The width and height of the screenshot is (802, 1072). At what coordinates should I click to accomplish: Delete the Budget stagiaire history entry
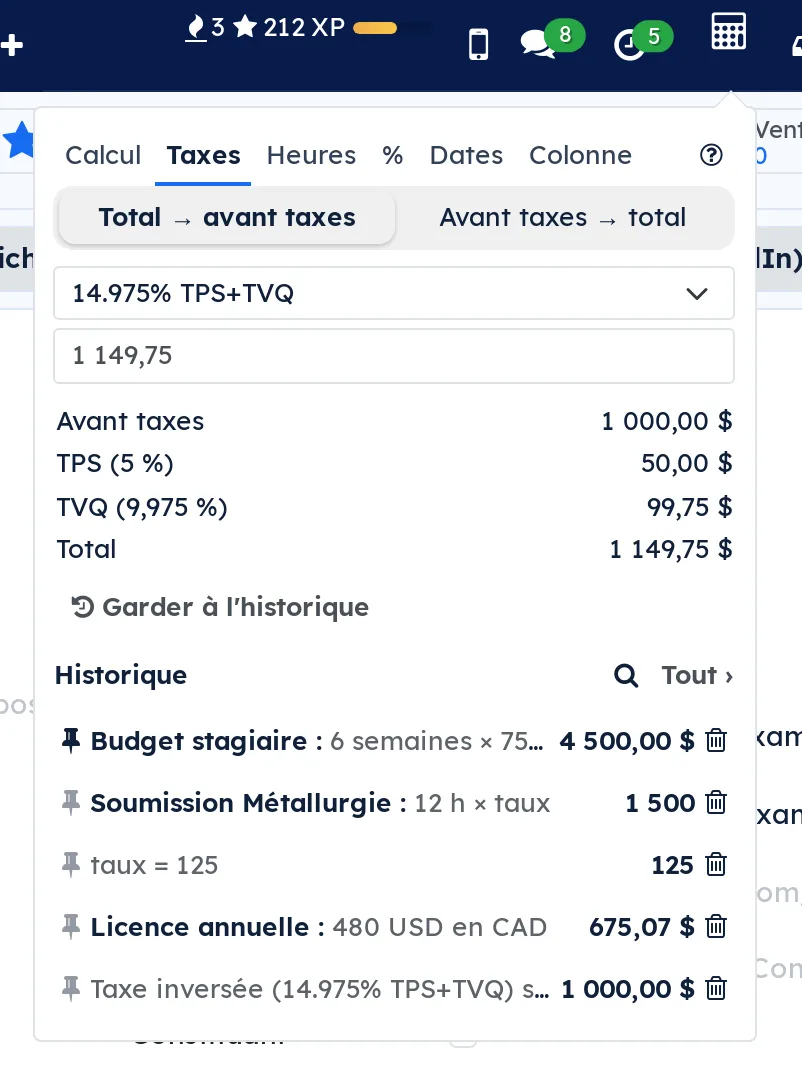click(x=716, y=740)
